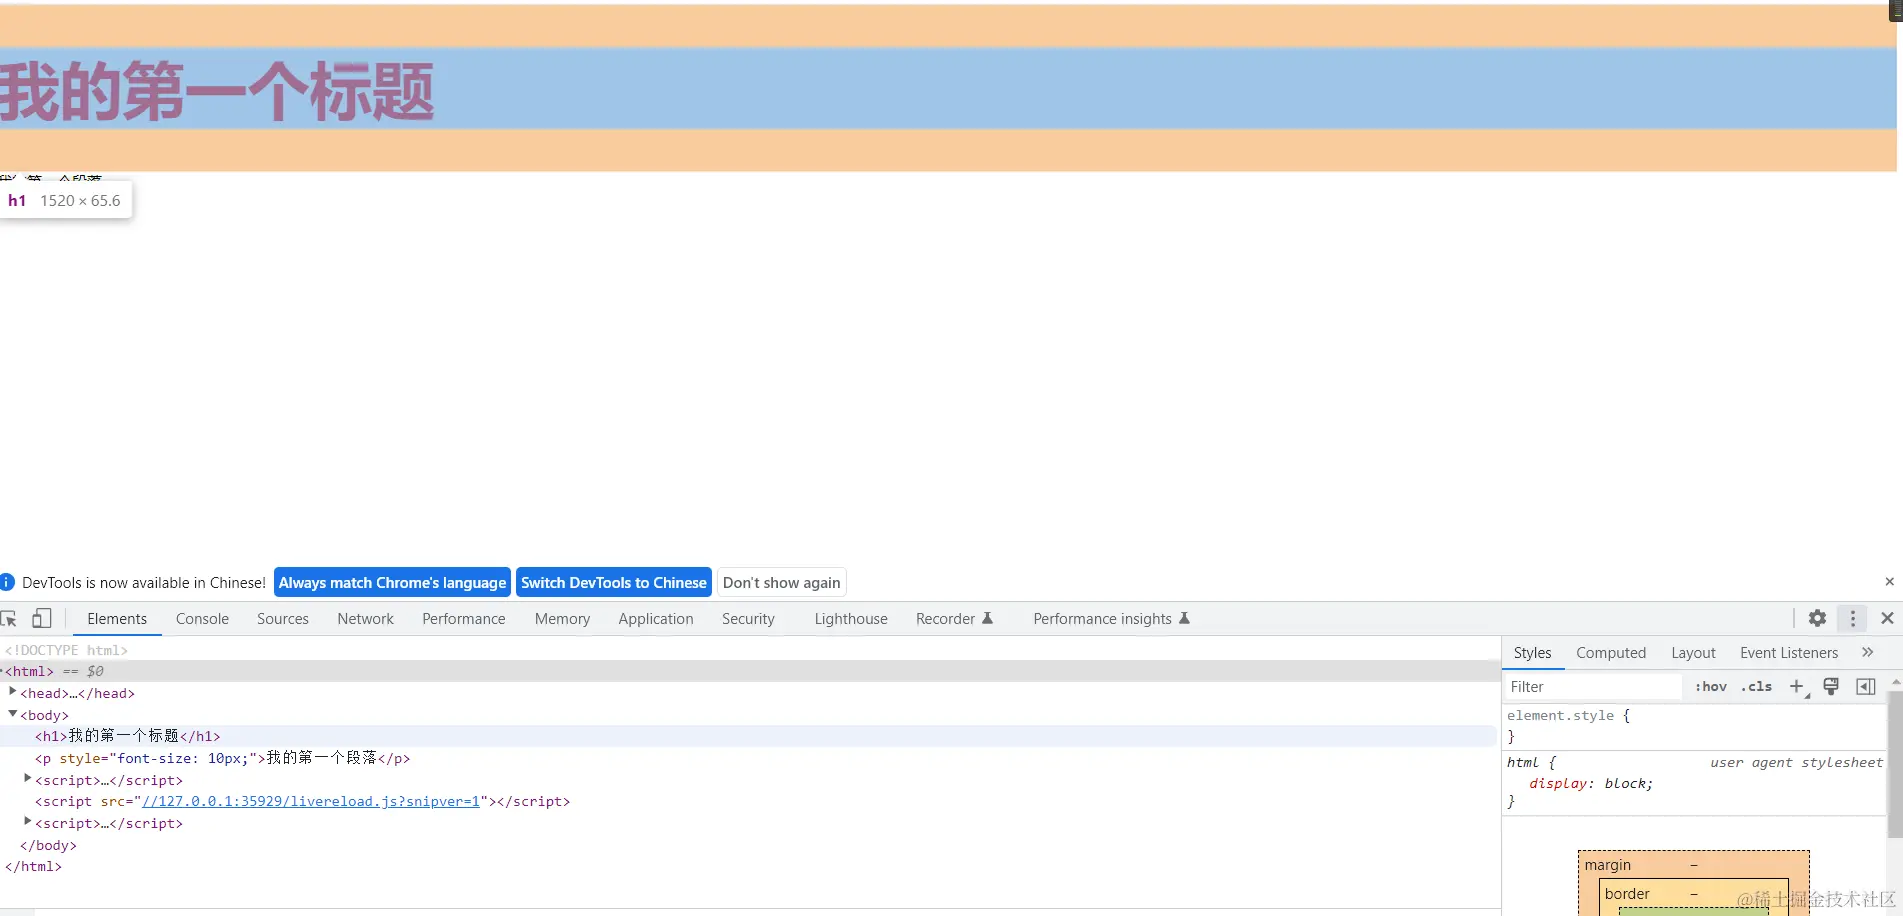Dismiss the language notification bar

[1889, 582]
